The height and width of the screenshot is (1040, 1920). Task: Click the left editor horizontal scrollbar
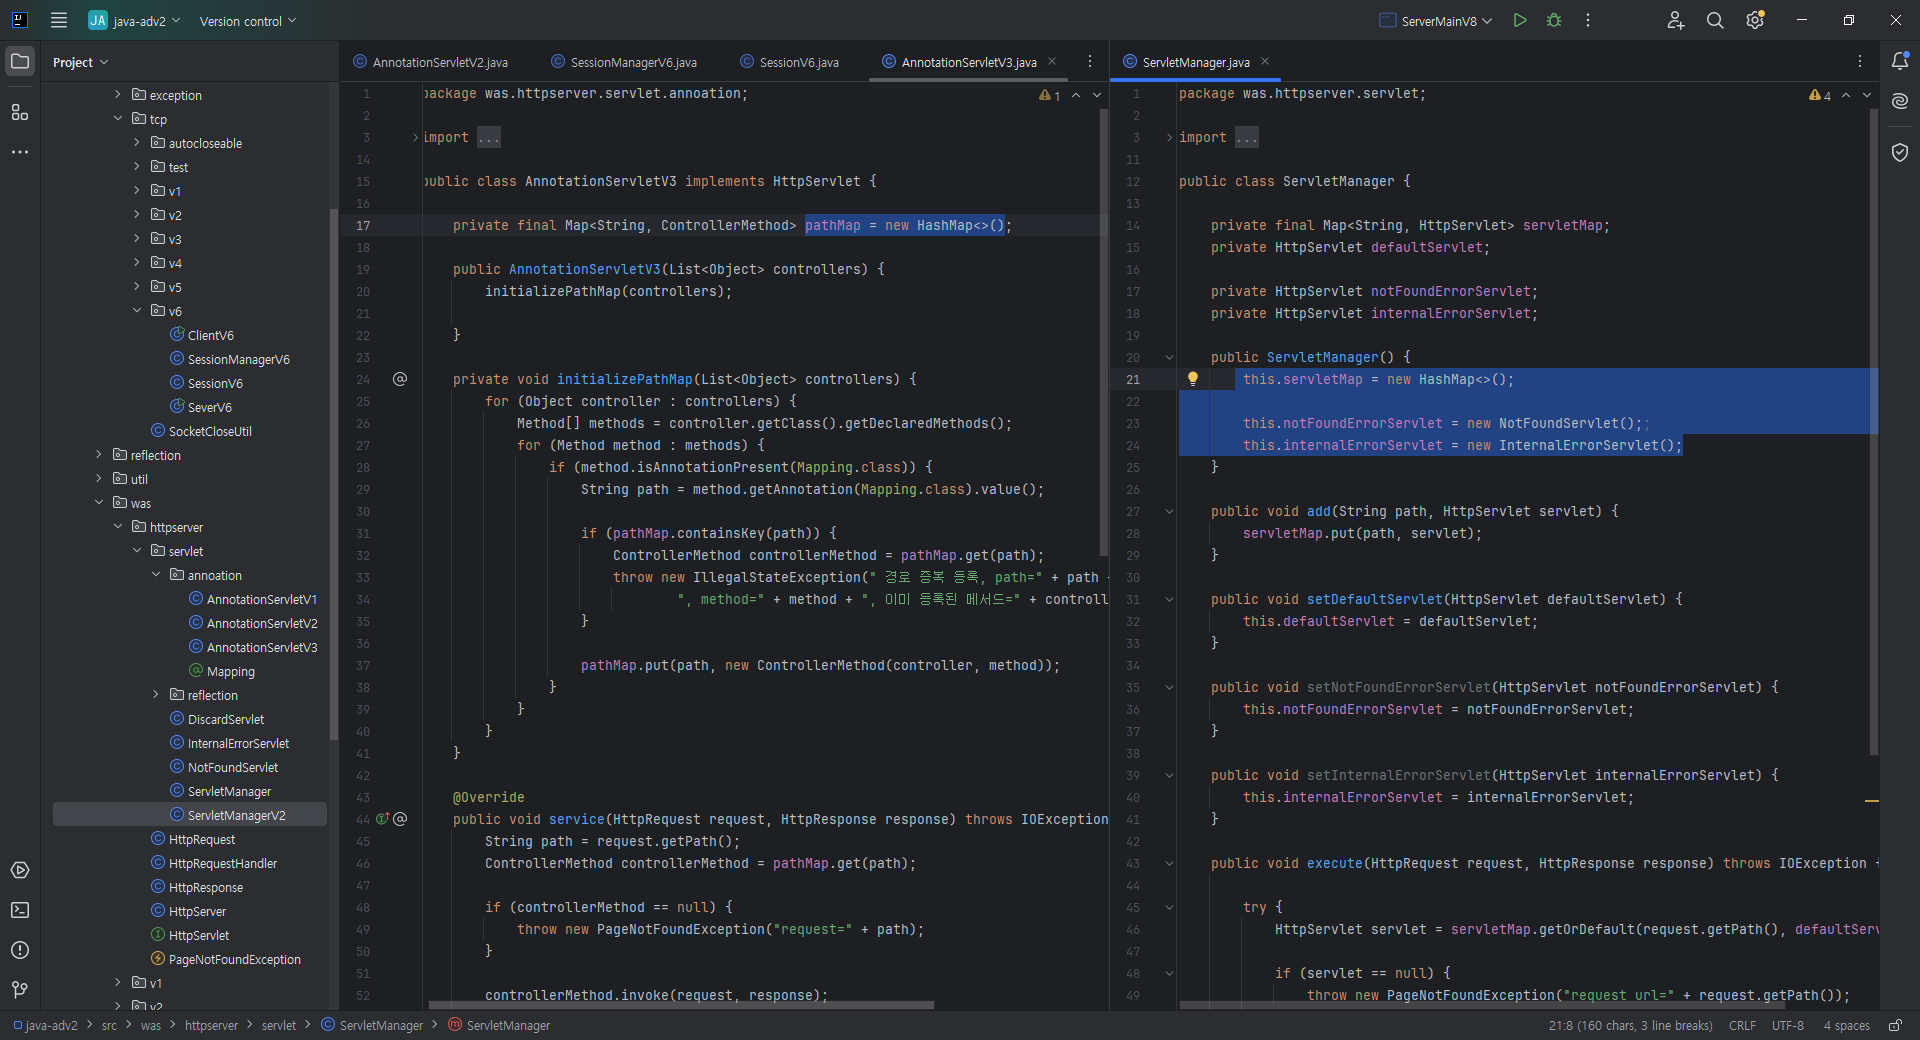point(680,1005)
